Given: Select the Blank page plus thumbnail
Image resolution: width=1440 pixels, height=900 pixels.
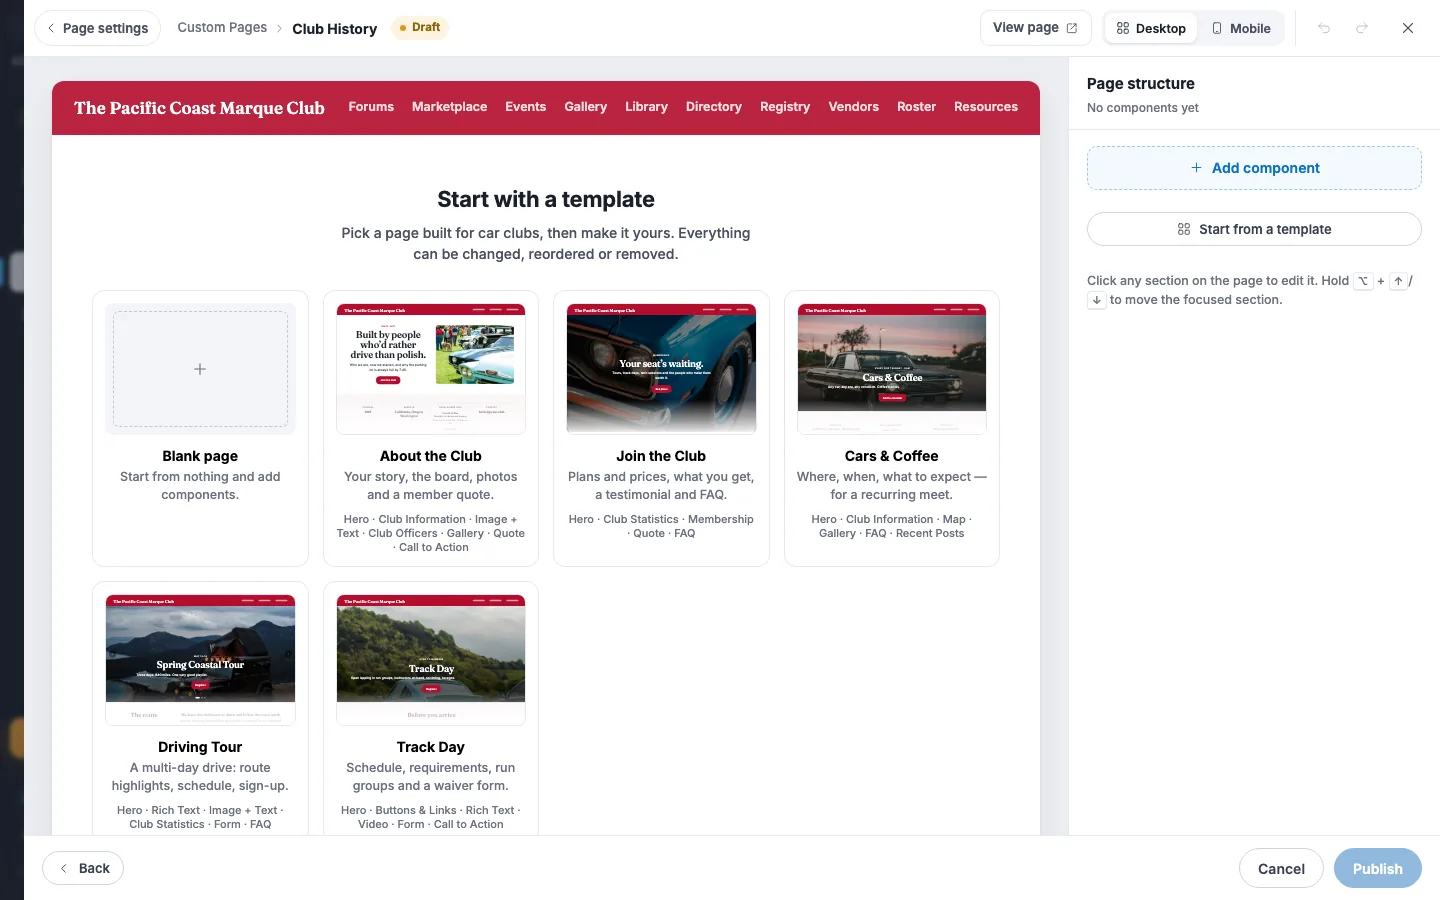Looking at the screenshot, I should tap(200, 369).
